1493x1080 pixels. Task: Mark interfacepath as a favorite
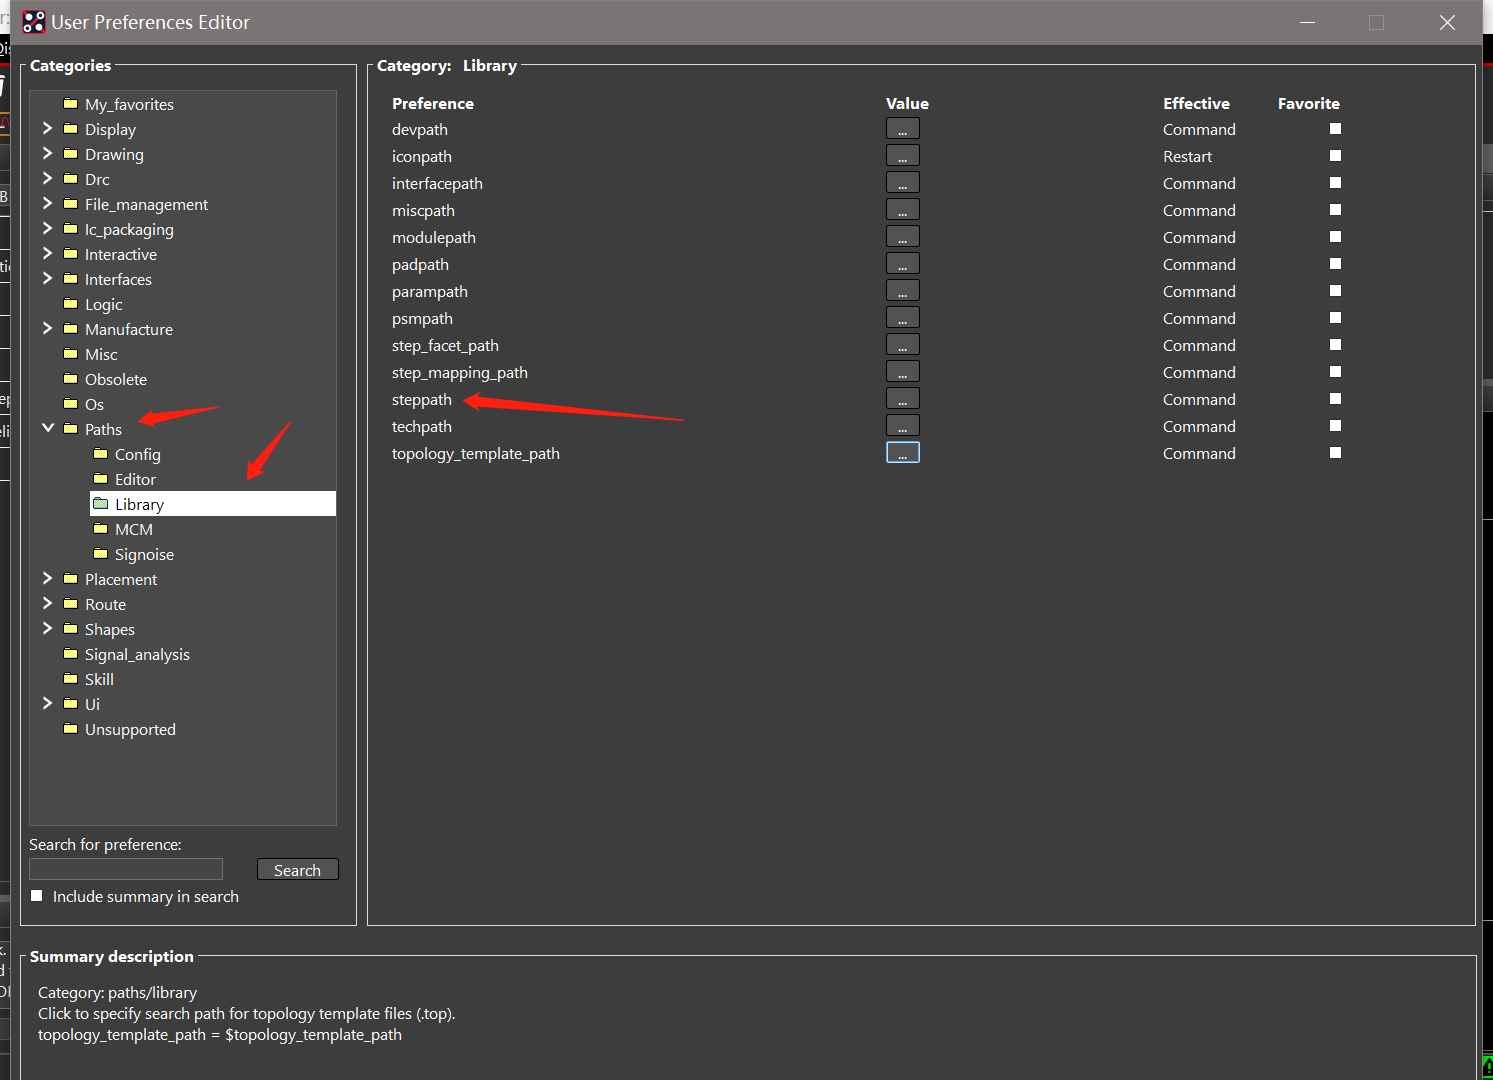[x=1335, y=183]
